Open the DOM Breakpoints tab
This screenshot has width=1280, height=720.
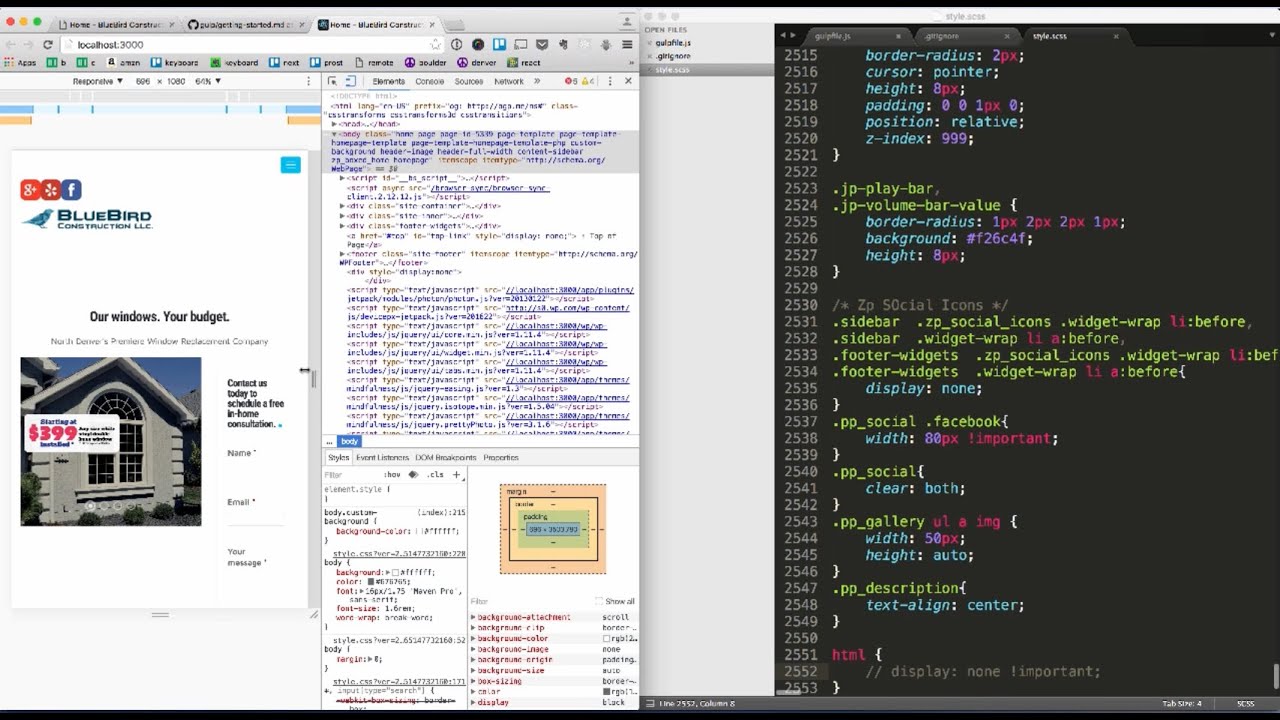point(446,457)
